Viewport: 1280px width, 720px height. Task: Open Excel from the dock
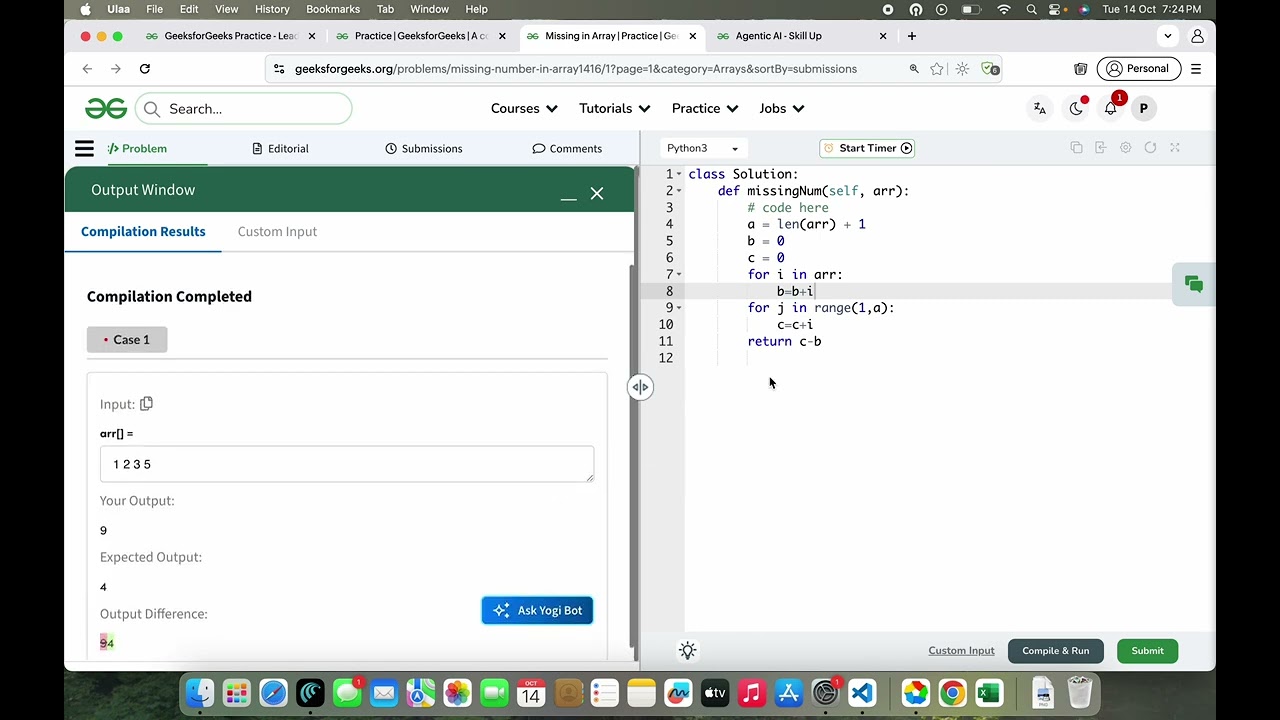coord(989,693)
